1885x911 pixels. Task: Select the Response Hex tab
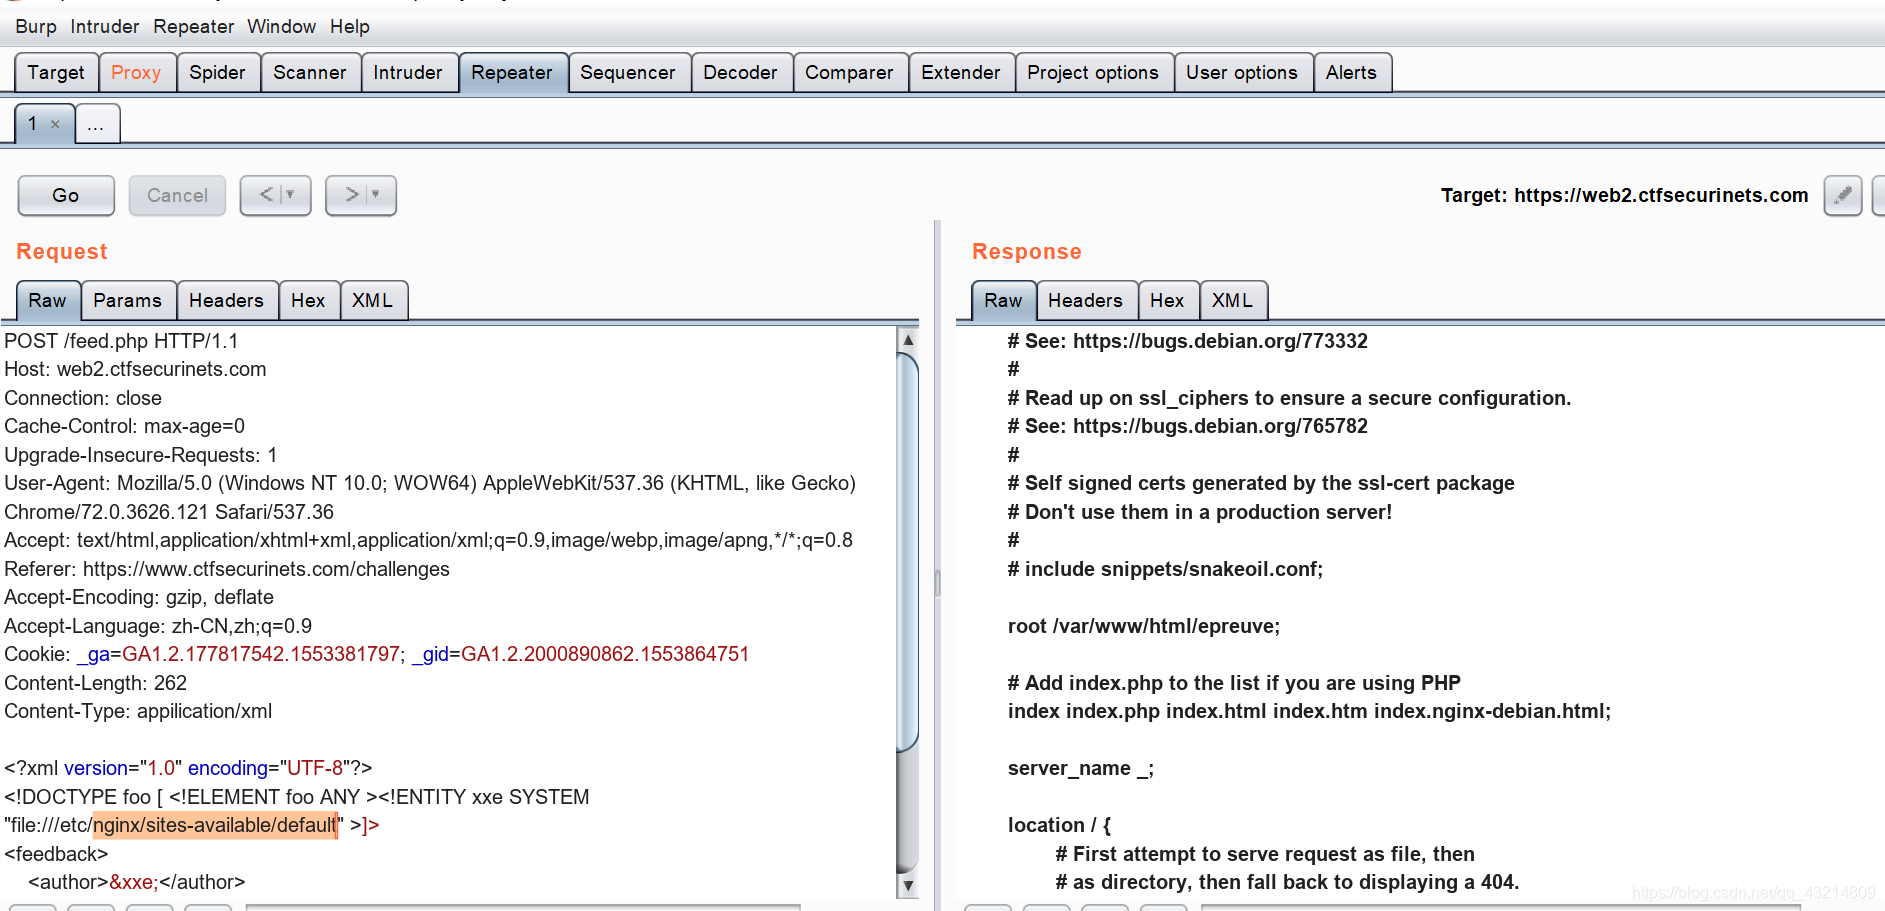tap(1167, 301)
